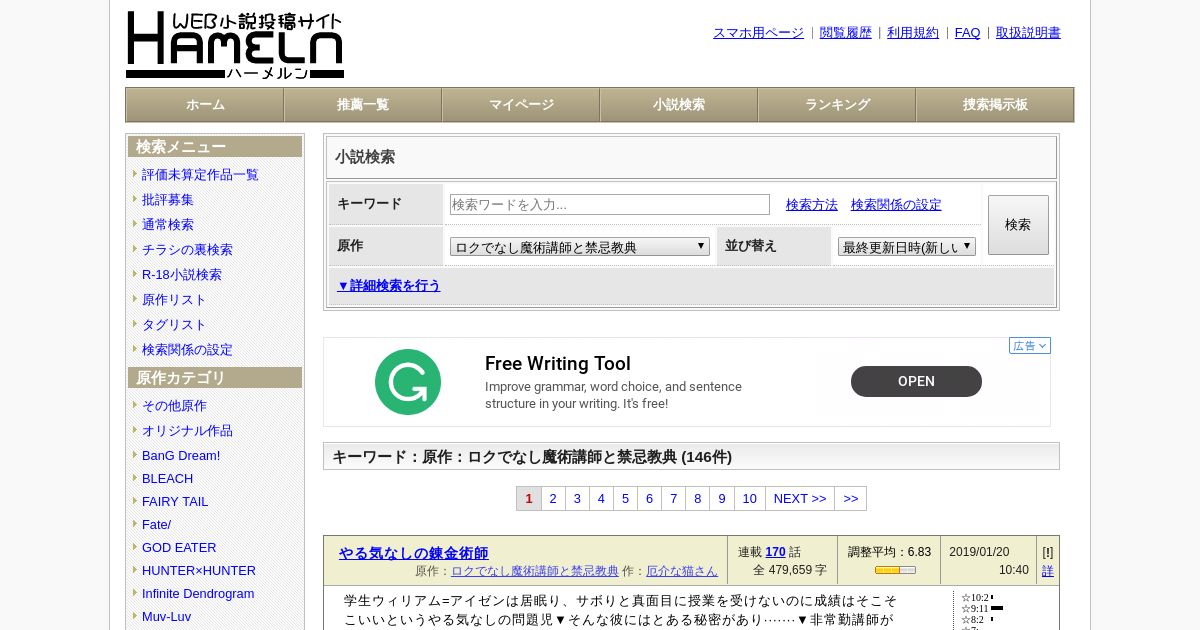Open the 詳 details link
Image resolution: width=1200 pixels, height=630 pixels.
[1048, 571]
